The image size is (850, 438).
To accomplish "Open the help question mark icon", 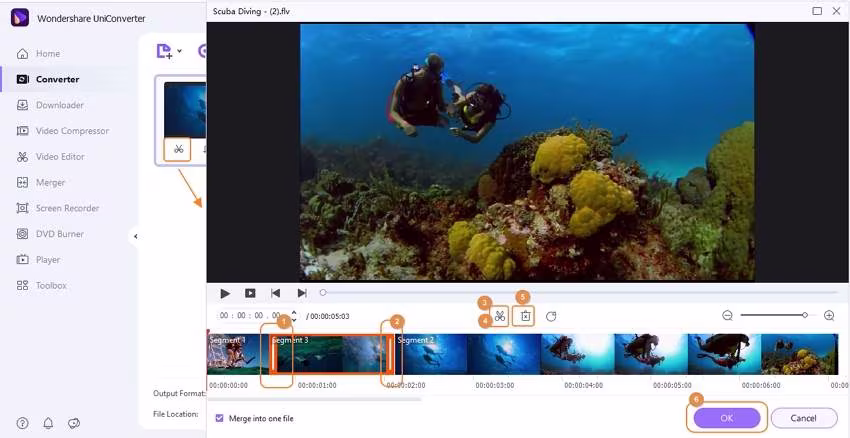I will point(22,423).
